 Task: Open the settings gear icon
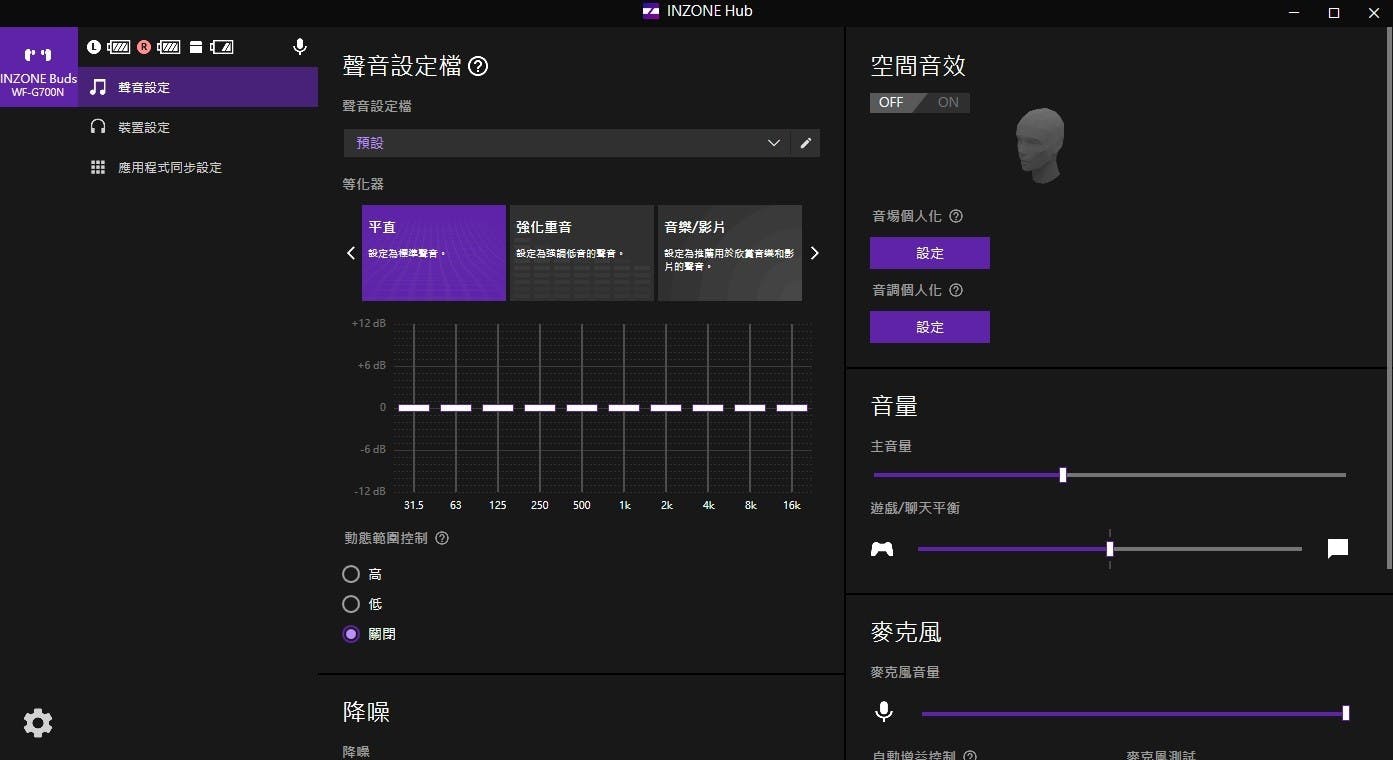click(38, 723)
